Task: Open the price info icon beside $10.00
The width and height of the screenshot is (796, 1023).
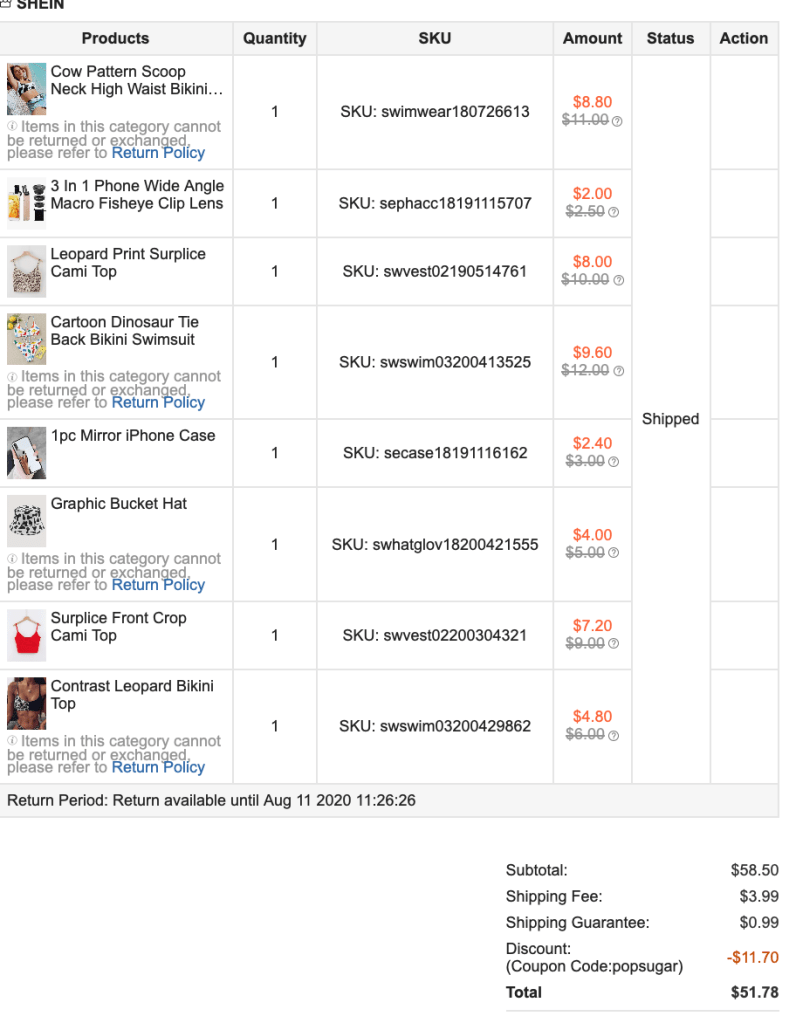Action: 618,280
